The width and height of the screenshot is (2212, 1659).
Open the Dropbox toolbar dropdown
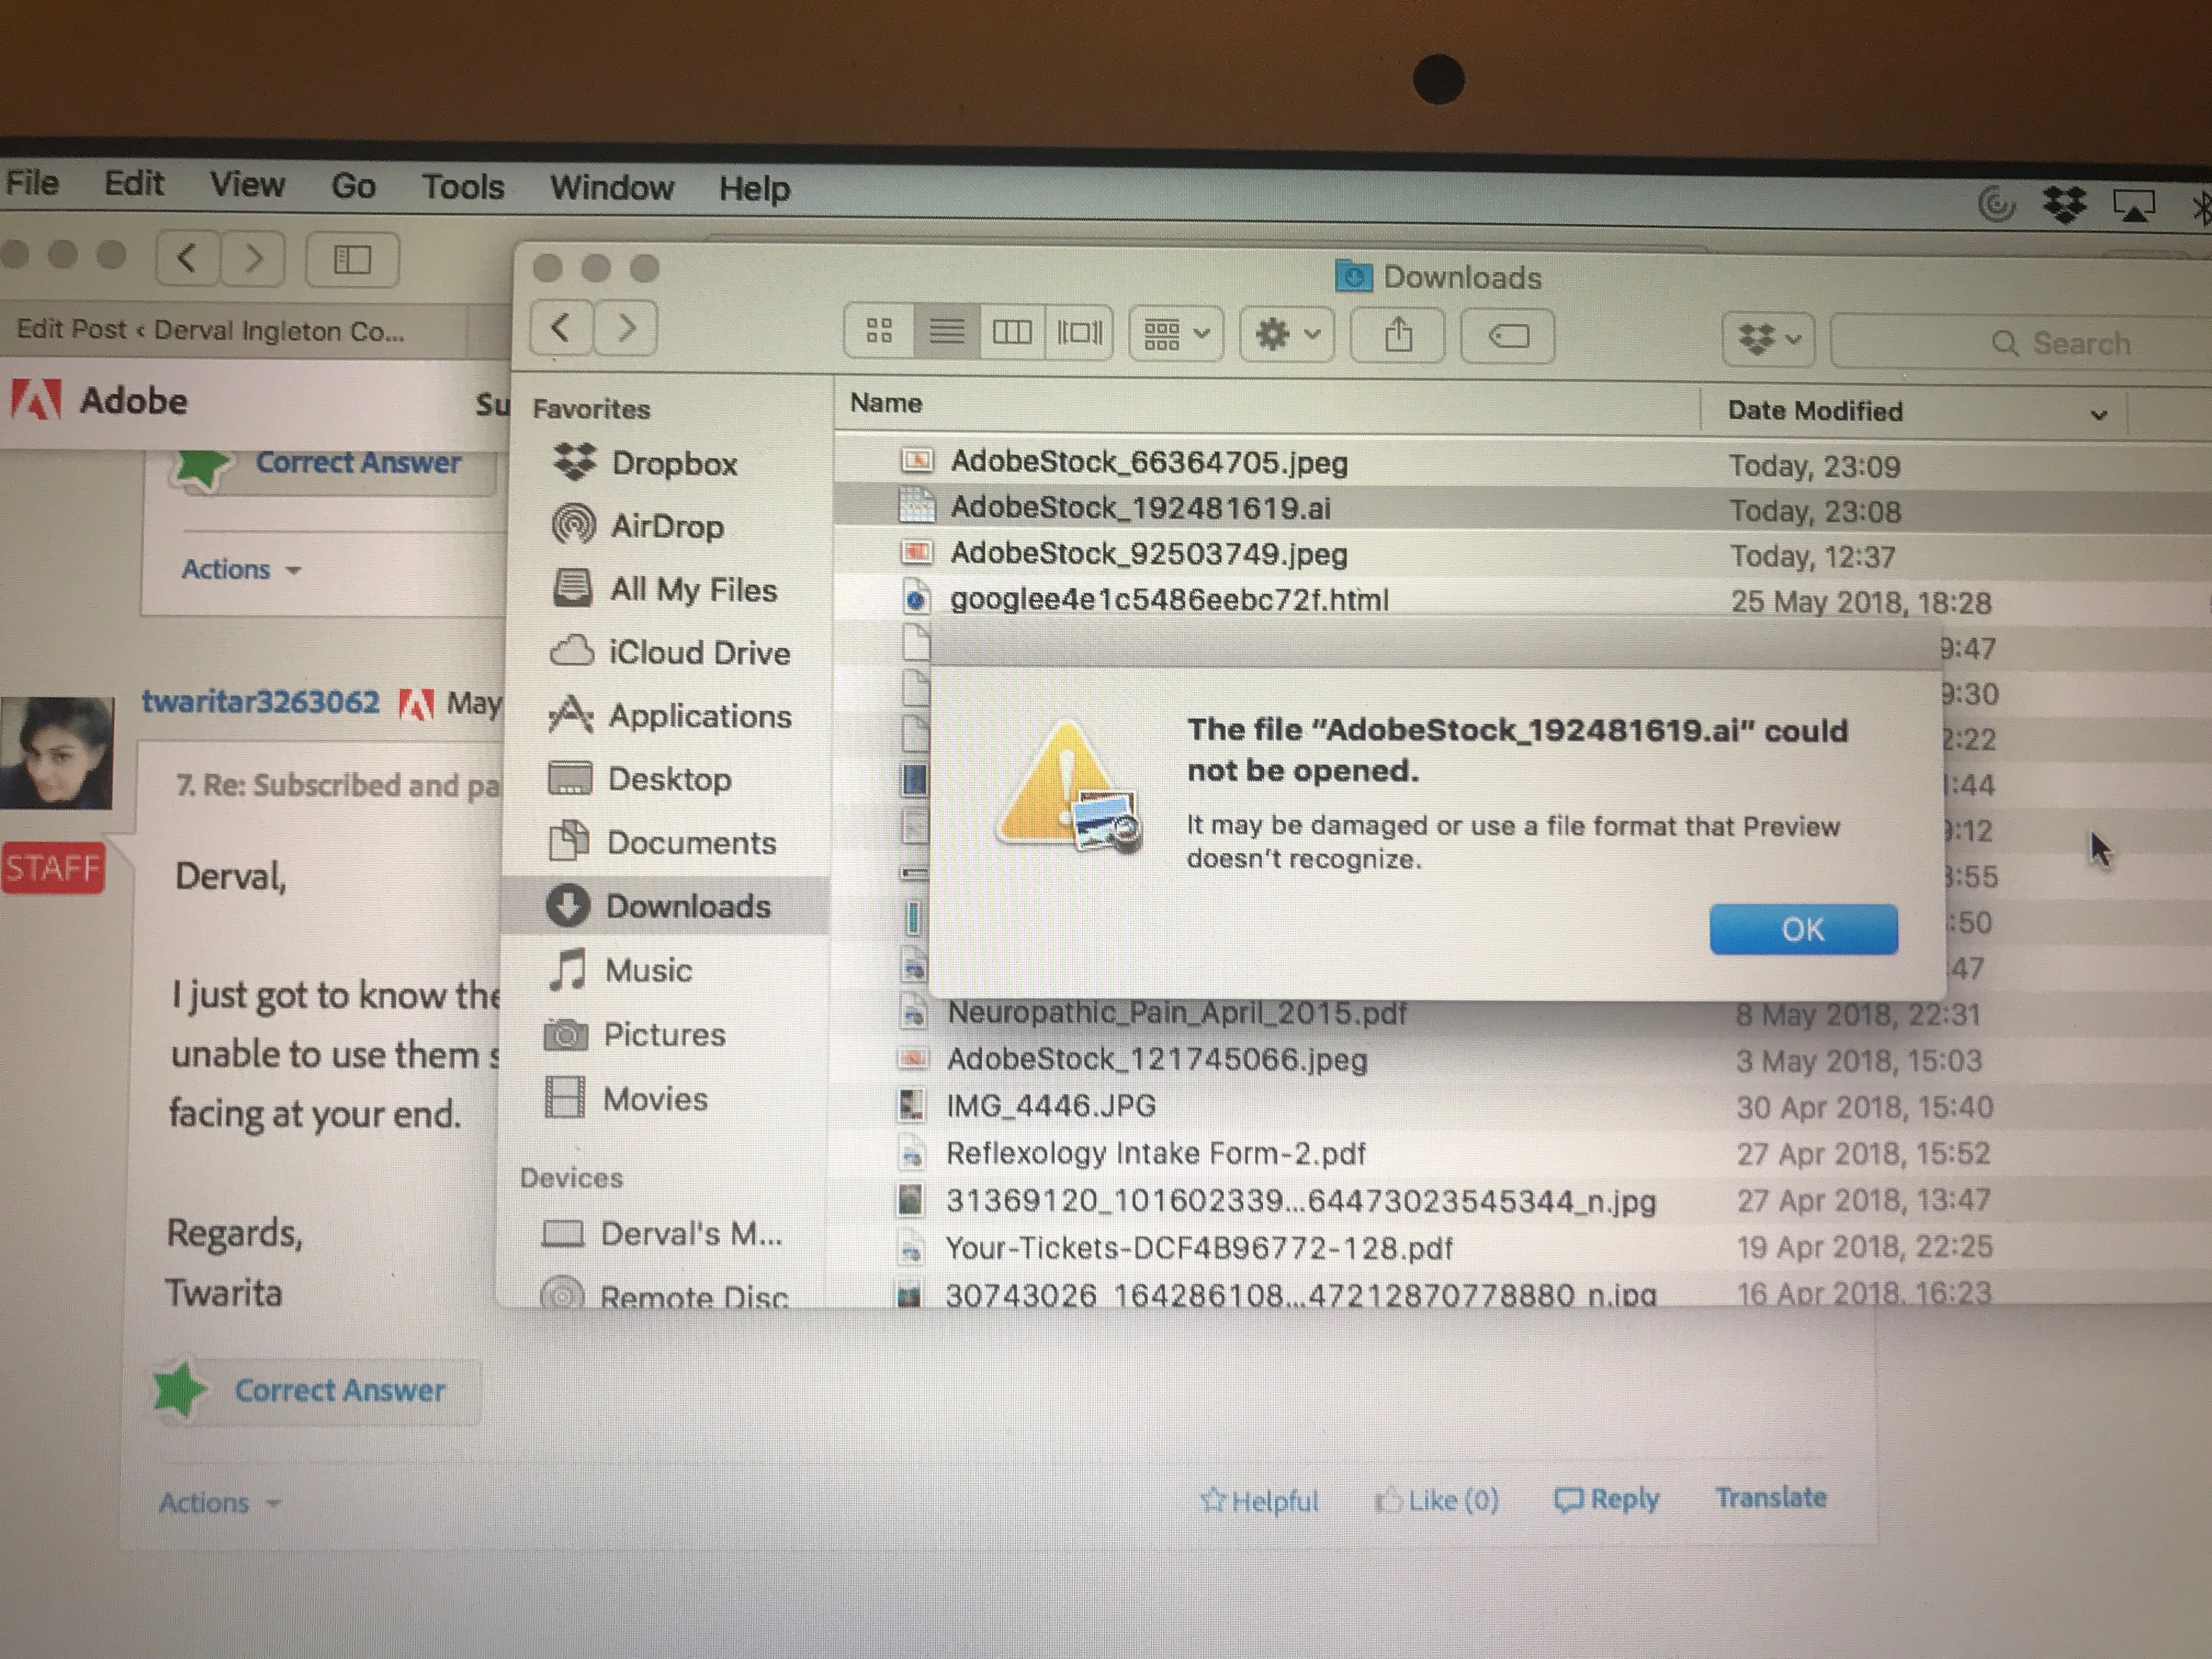1768,340
